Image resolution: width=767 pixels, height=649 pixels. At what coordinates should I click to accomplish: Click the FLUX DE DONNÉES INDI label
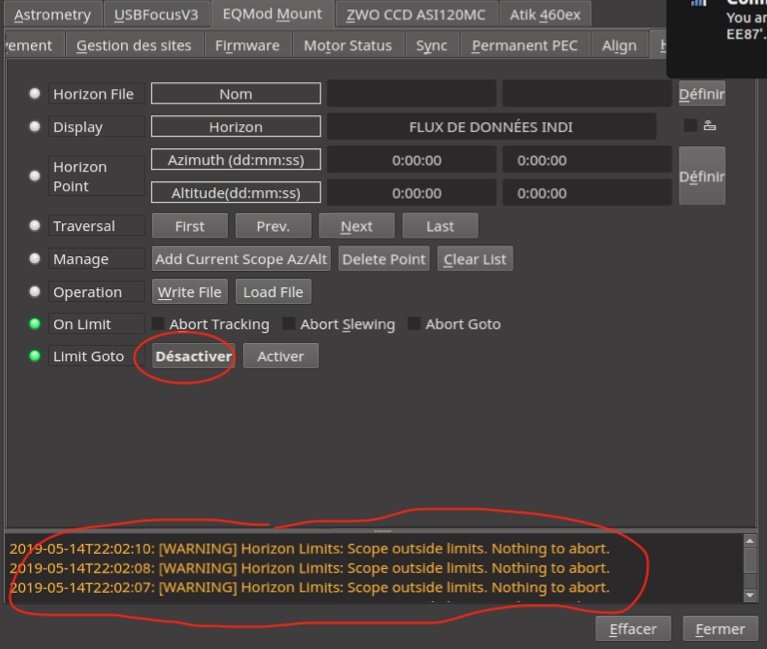[491, 127]
